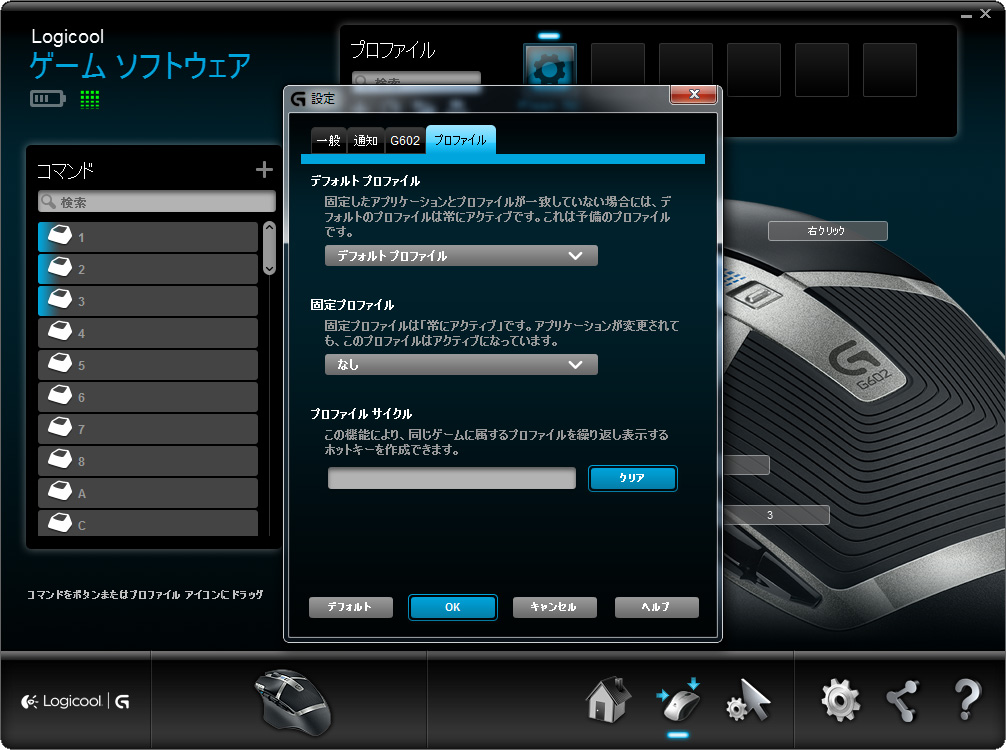The height and width of the screenshot is (750, 1006).
Task: Select key icon for command A
Action: [60, 491]
